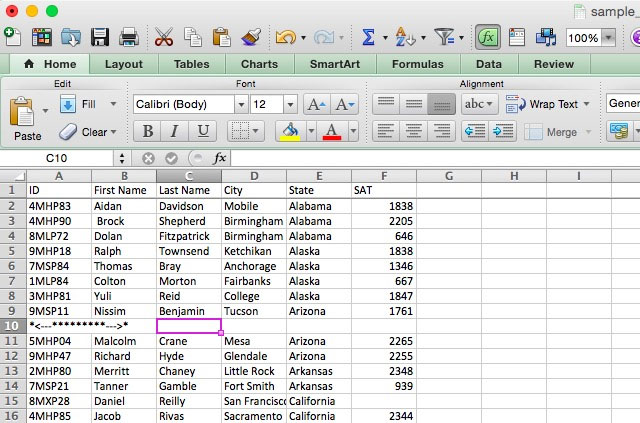Screen dimensions: 640x423
Task: Toggle Align Text Right
Action: pyautogui.click(x=441, y=131)
